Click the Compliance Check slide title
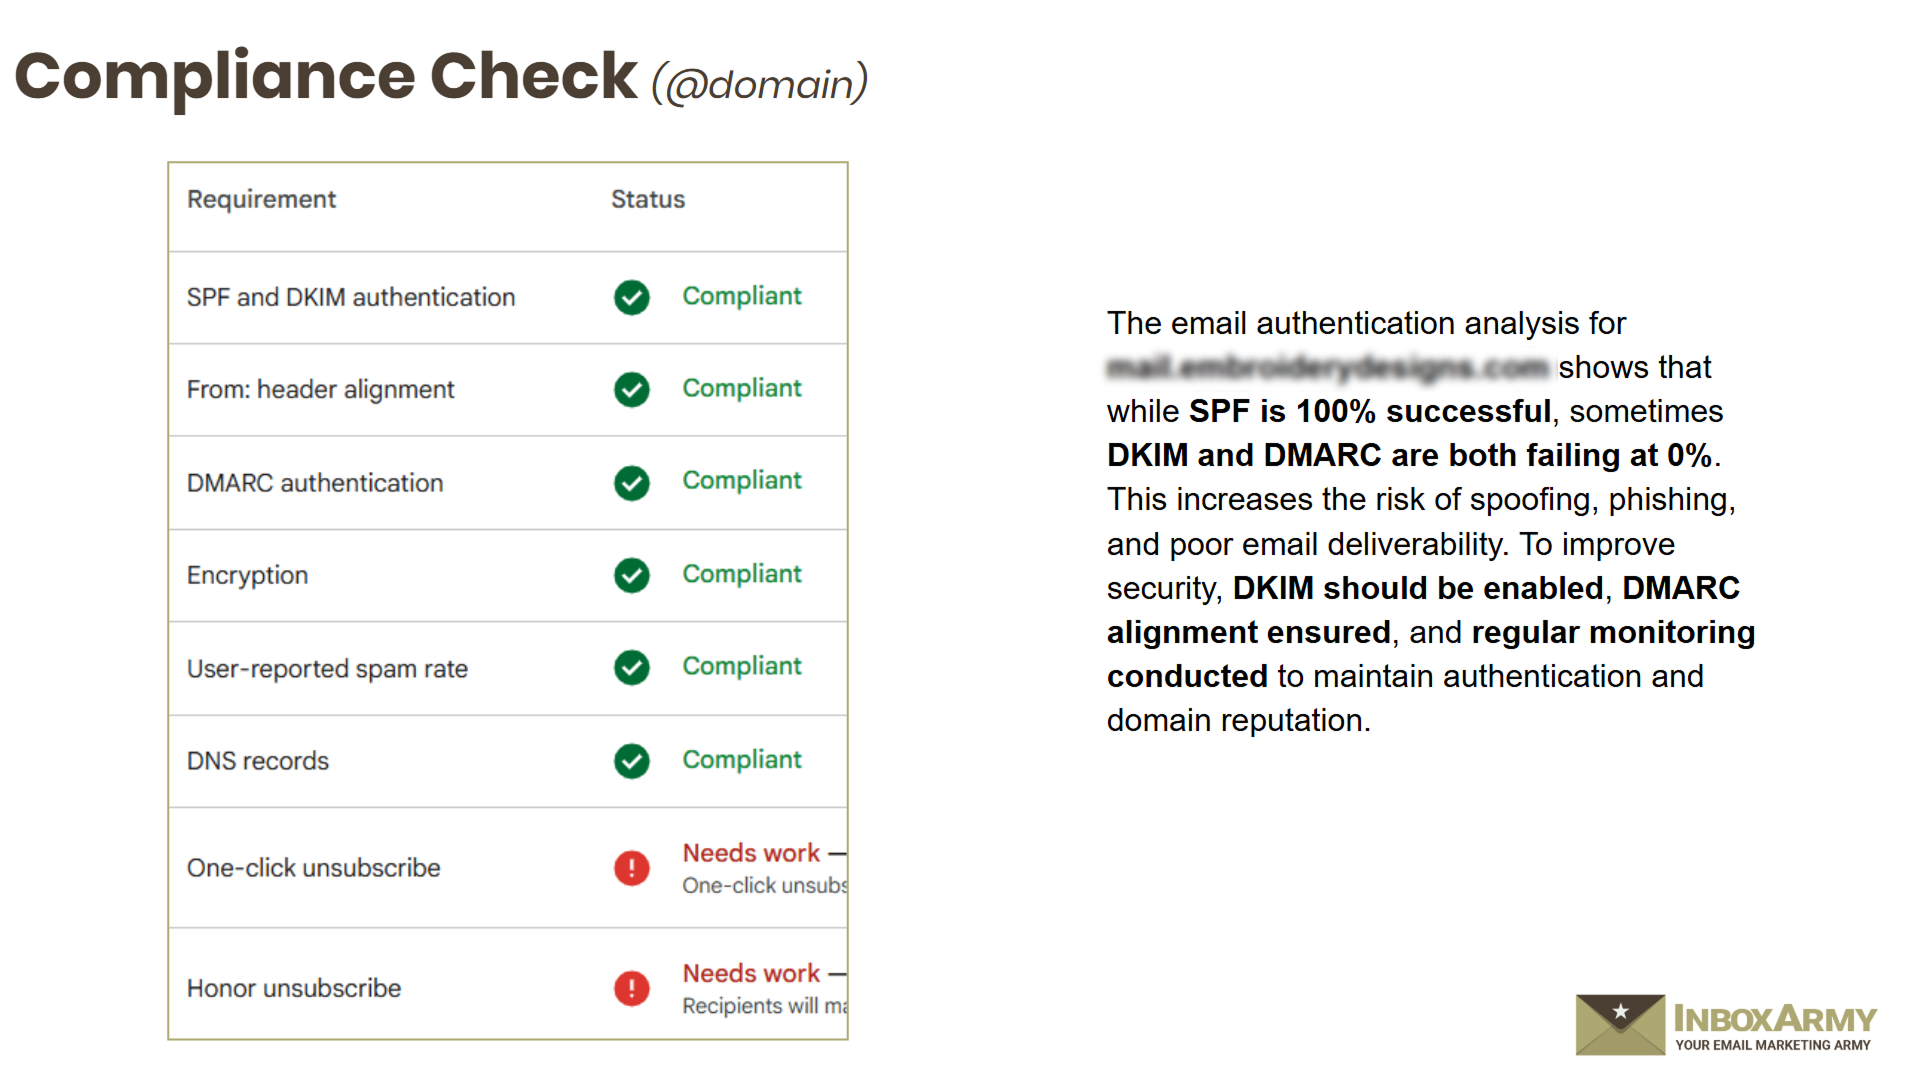Image resolution: width=1920 pixels, height=1080 pixels. (326, 76)
